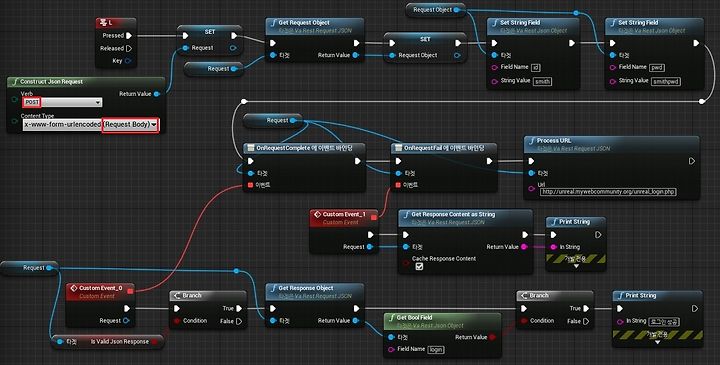Toggle the Cache Response Content checkbox

click(x=419, y=266)
